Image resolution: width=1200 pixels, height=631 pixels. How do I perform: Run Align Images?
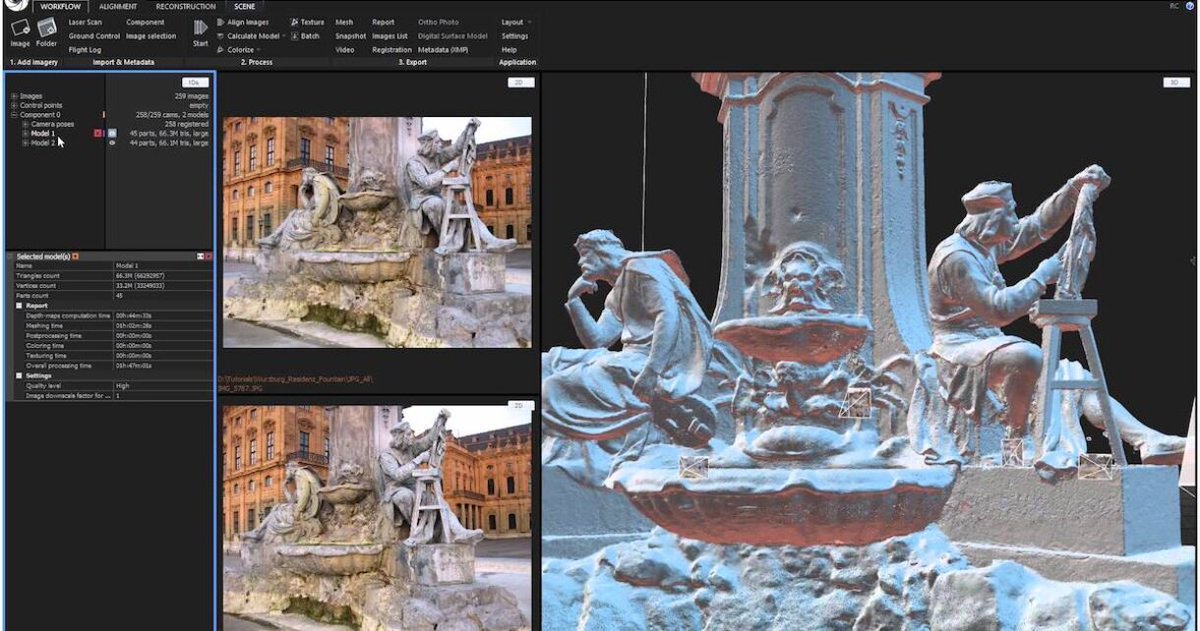tap(241, 22)
